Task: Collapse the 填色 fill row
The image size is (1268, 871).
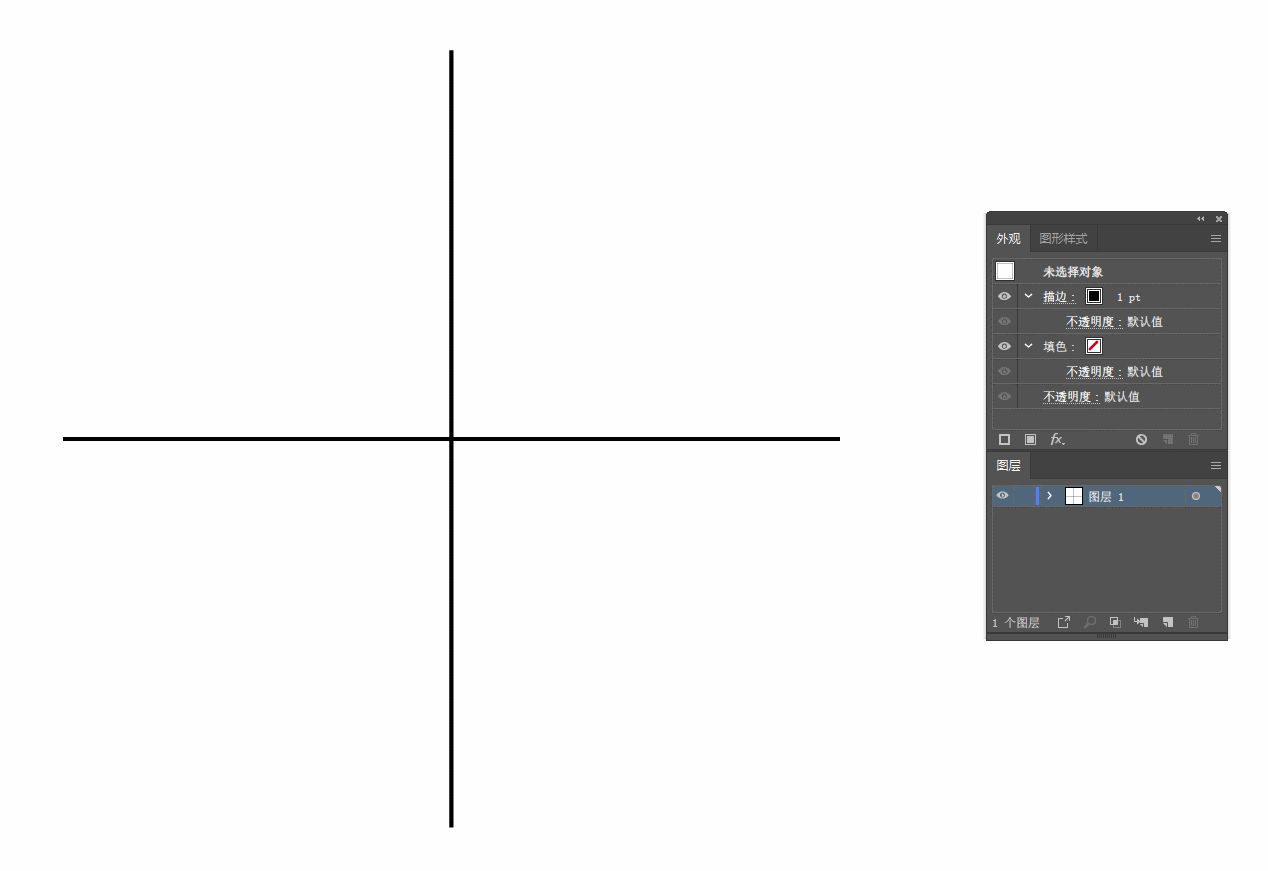Action: pyautogui.click(x=1028, y=346)
